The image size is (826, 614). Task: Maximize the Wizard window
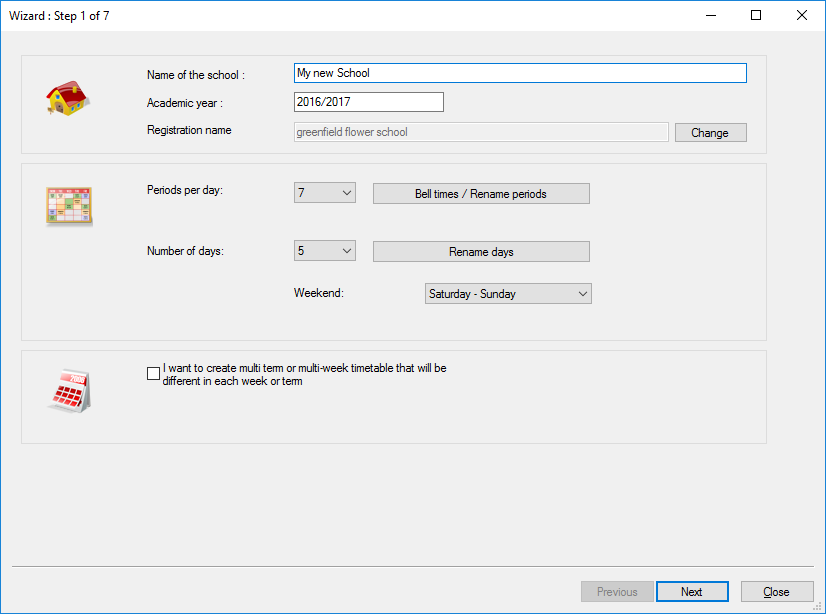(756, 15)
